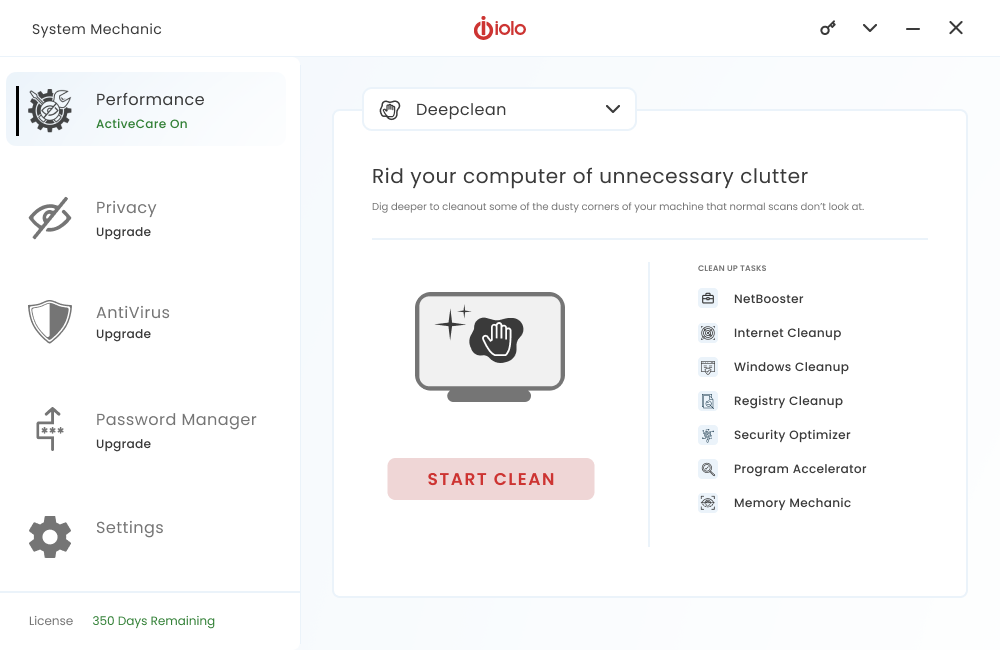Expand the Deepclean dropdown arrow
This screenshot has height=650, width=1000.
(613, 109)
